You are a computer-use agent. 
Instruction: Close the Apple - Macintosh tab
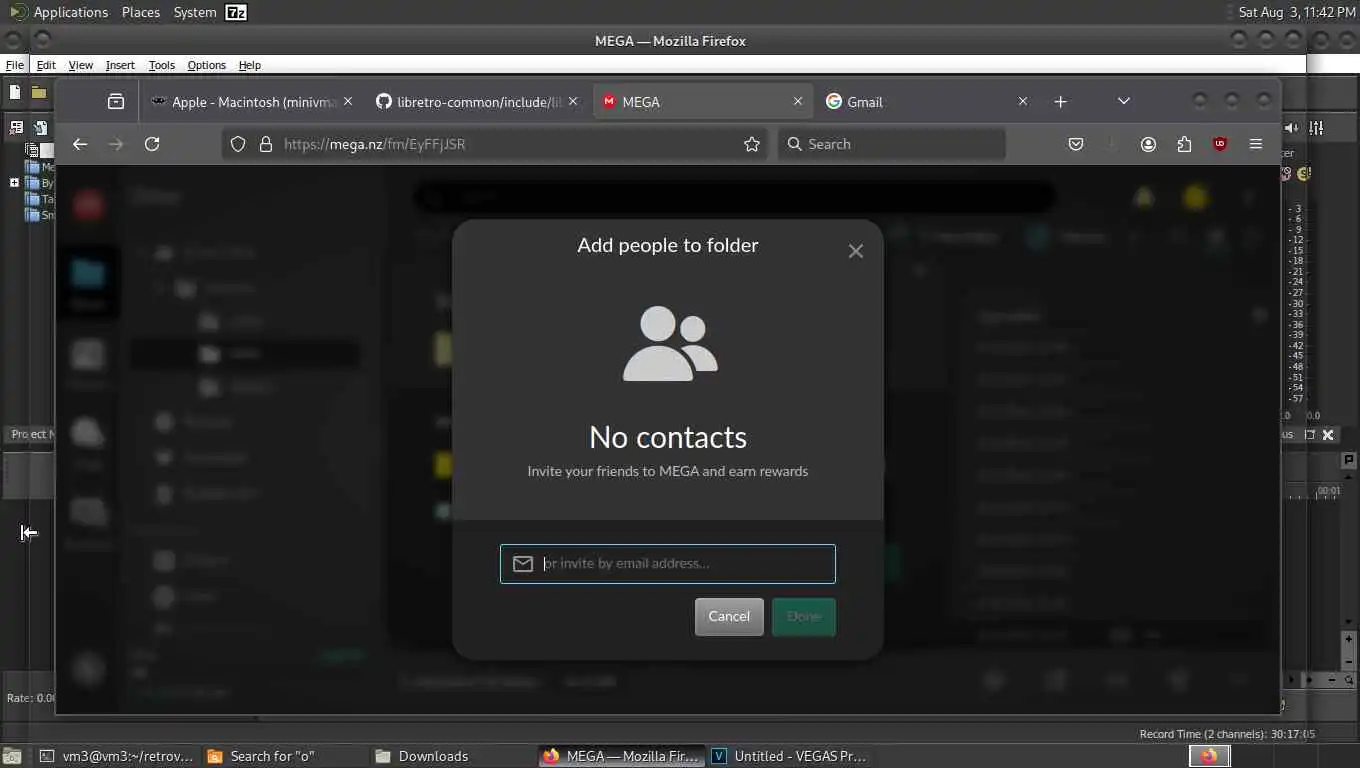348,101
